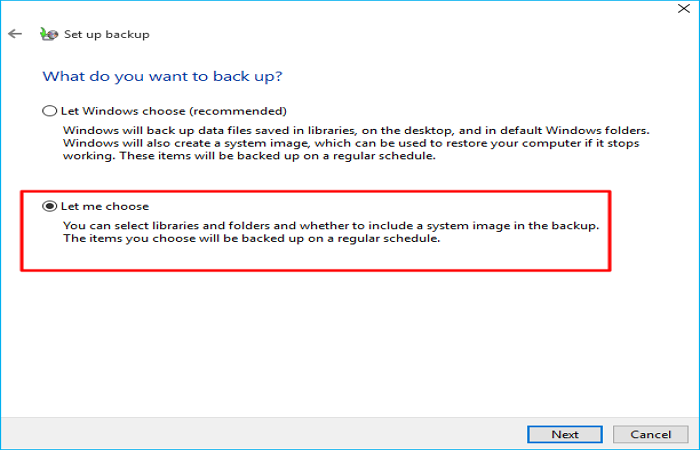This screenshot has height=450, width=700.
Task: Click the 'Let me choose' option label
Action: tap(104, 206)
